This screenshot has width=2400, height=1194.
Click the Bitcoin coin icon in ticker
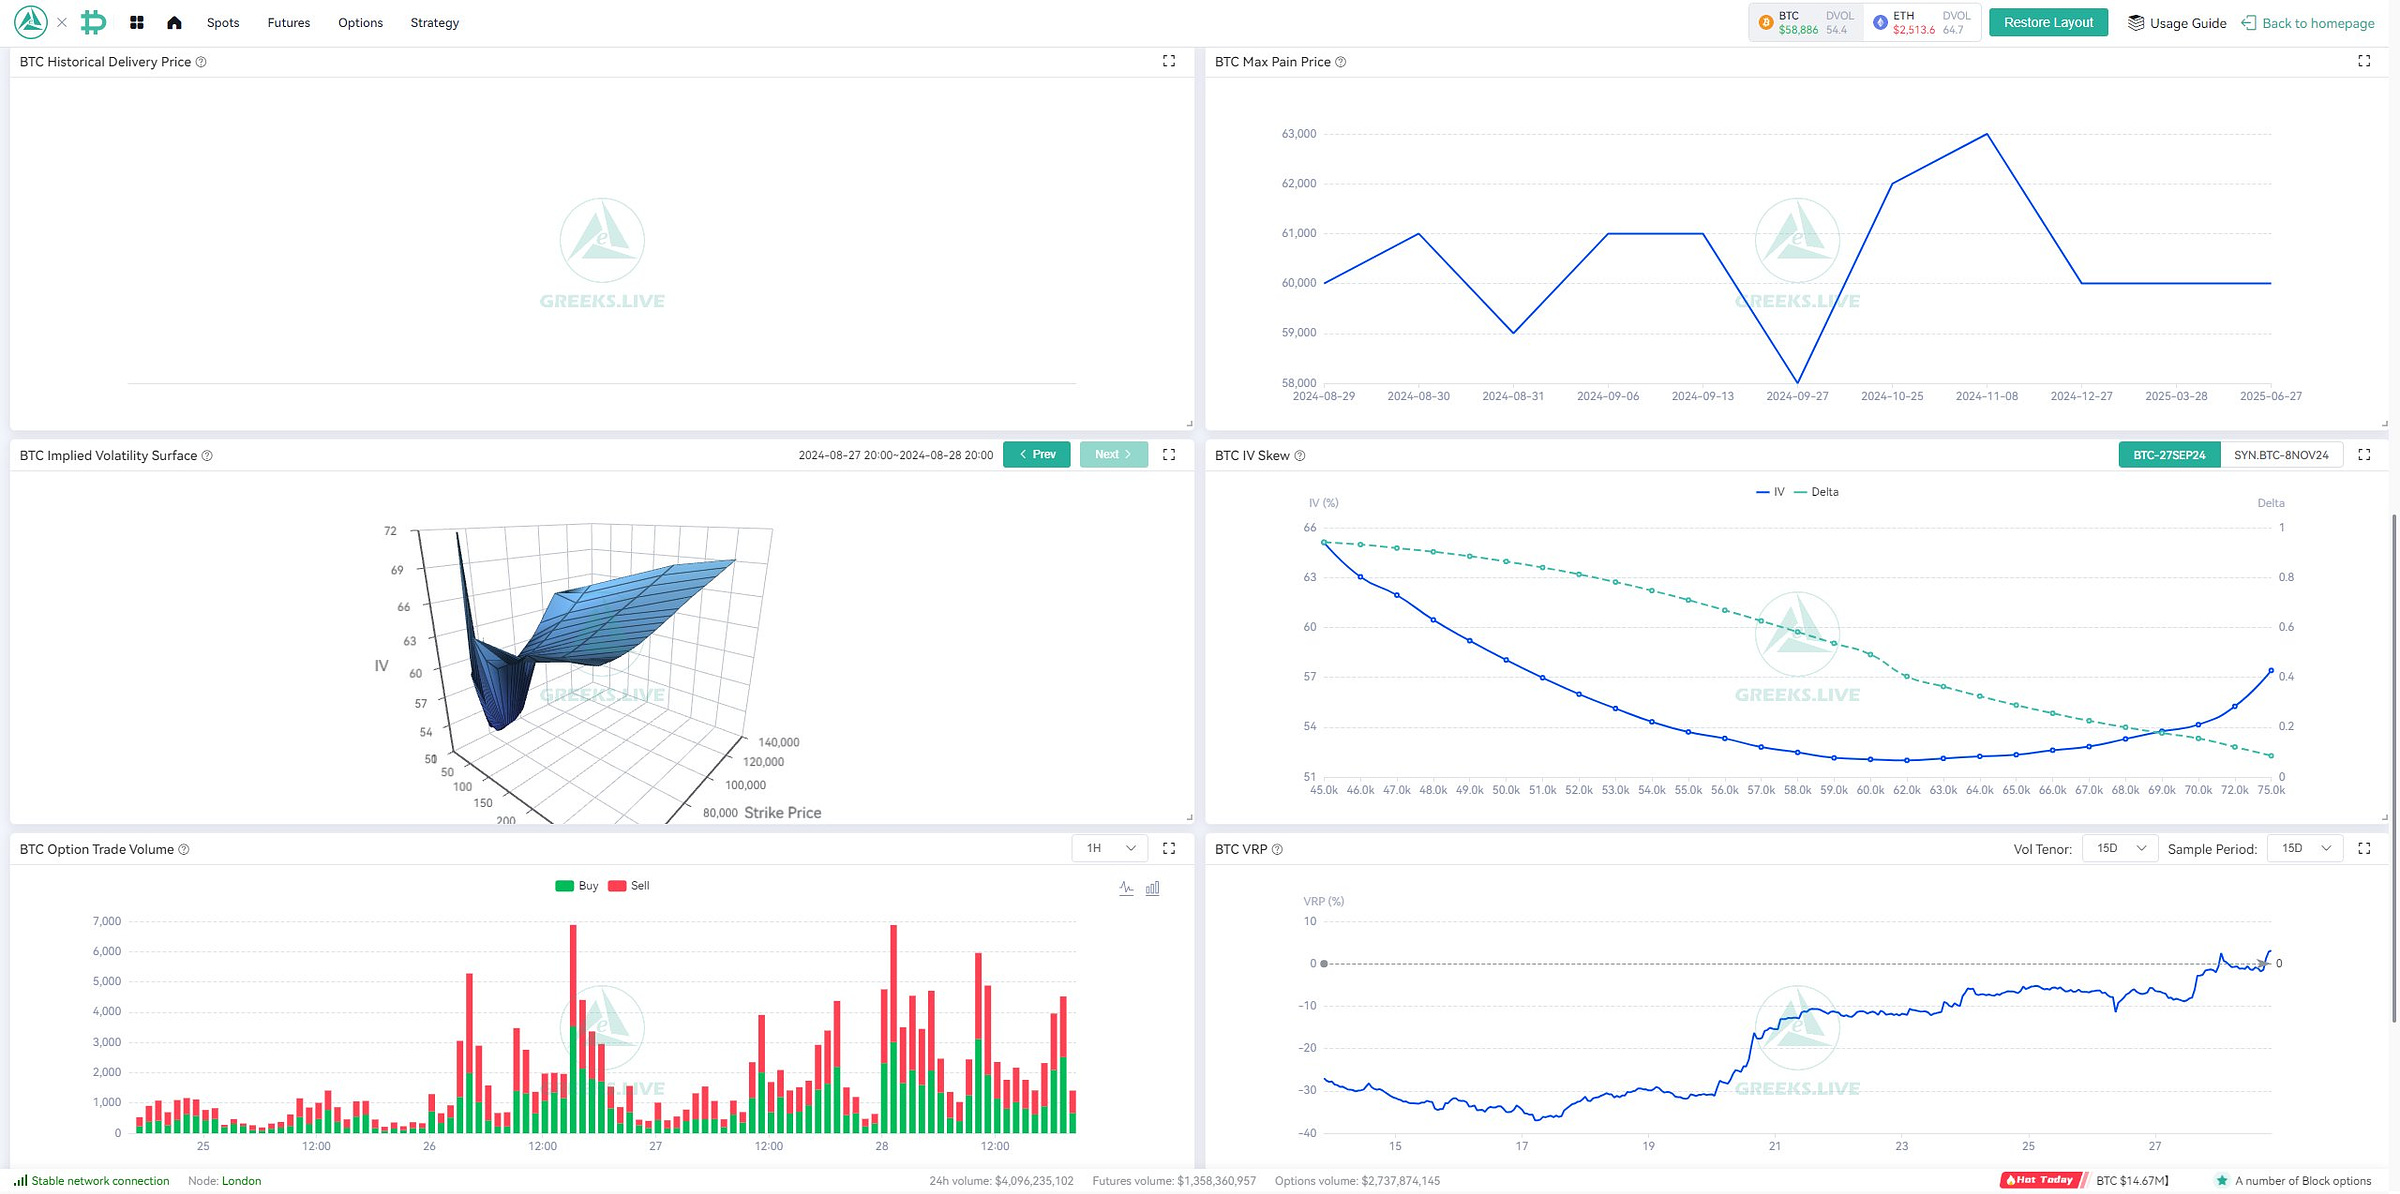(x=1766, y=22)
